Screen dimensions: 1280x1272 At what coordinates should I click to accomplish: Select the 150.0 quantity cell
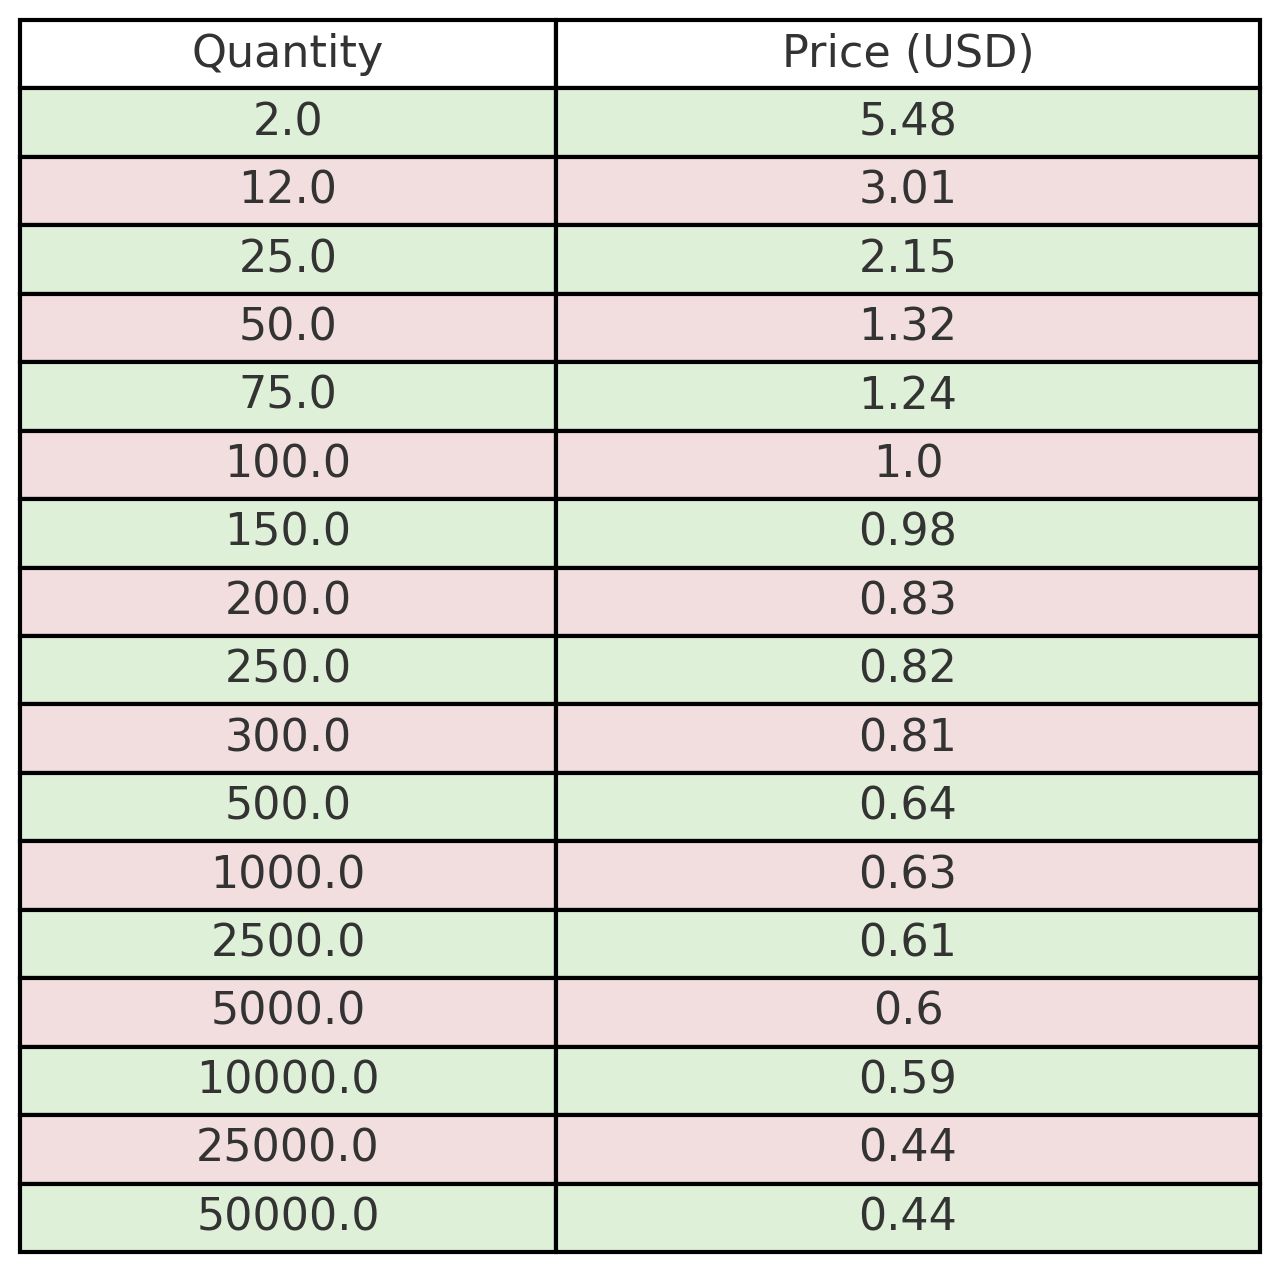tap(288, 533)
